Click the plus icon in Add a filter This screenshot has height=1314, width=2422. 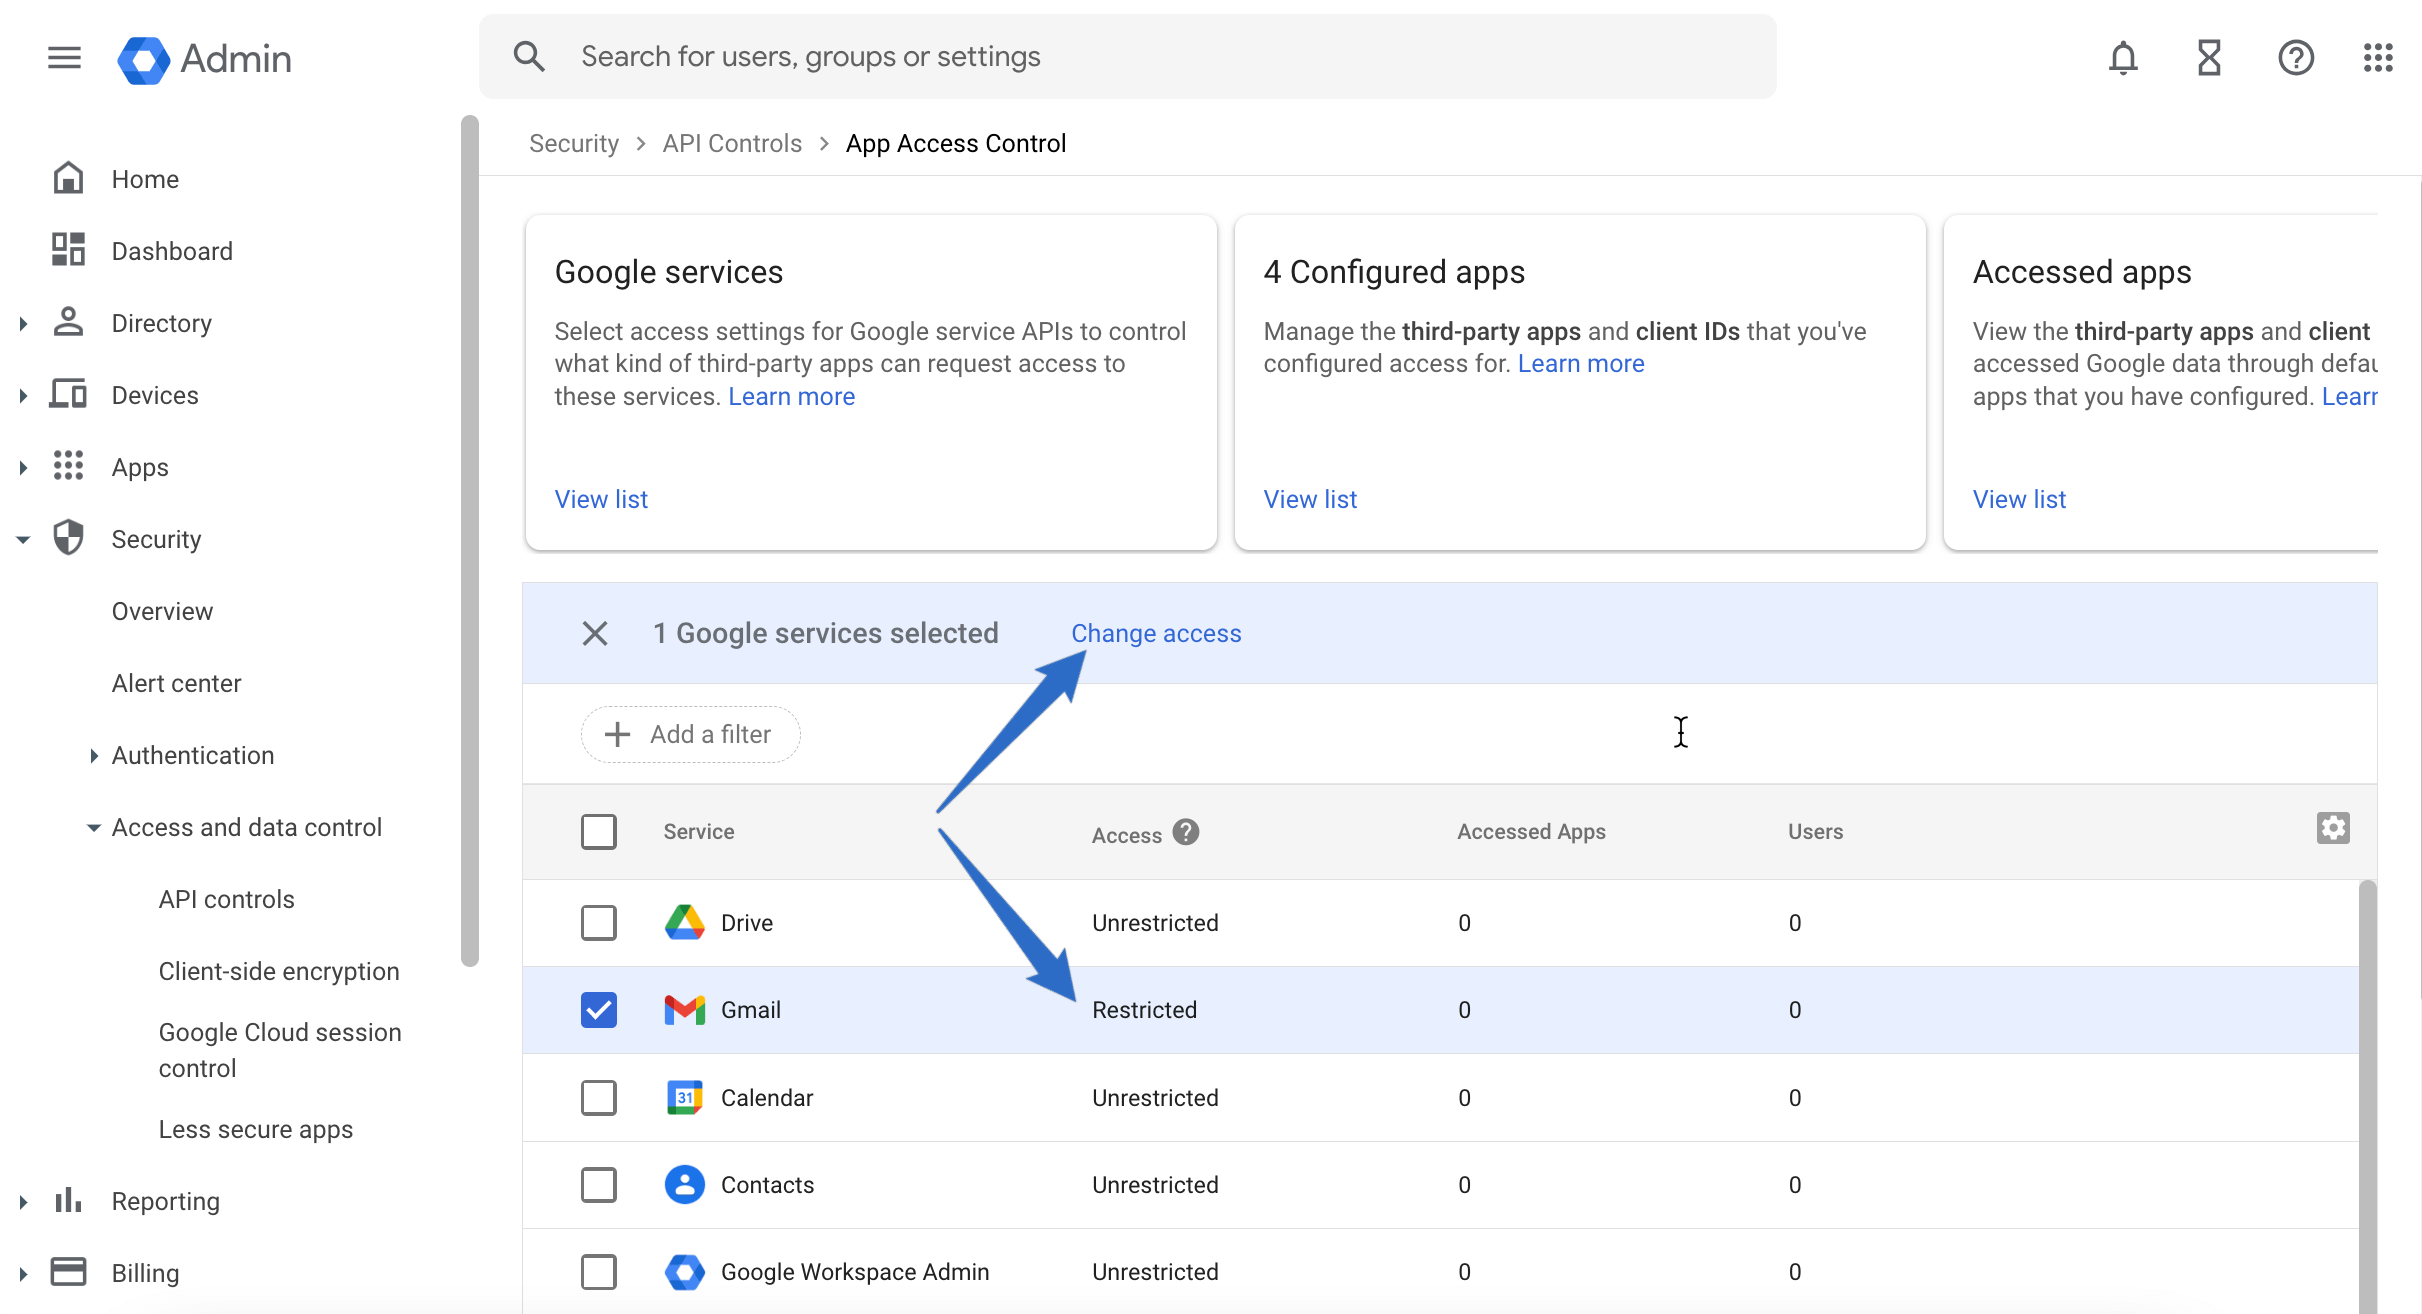[618, 734]
